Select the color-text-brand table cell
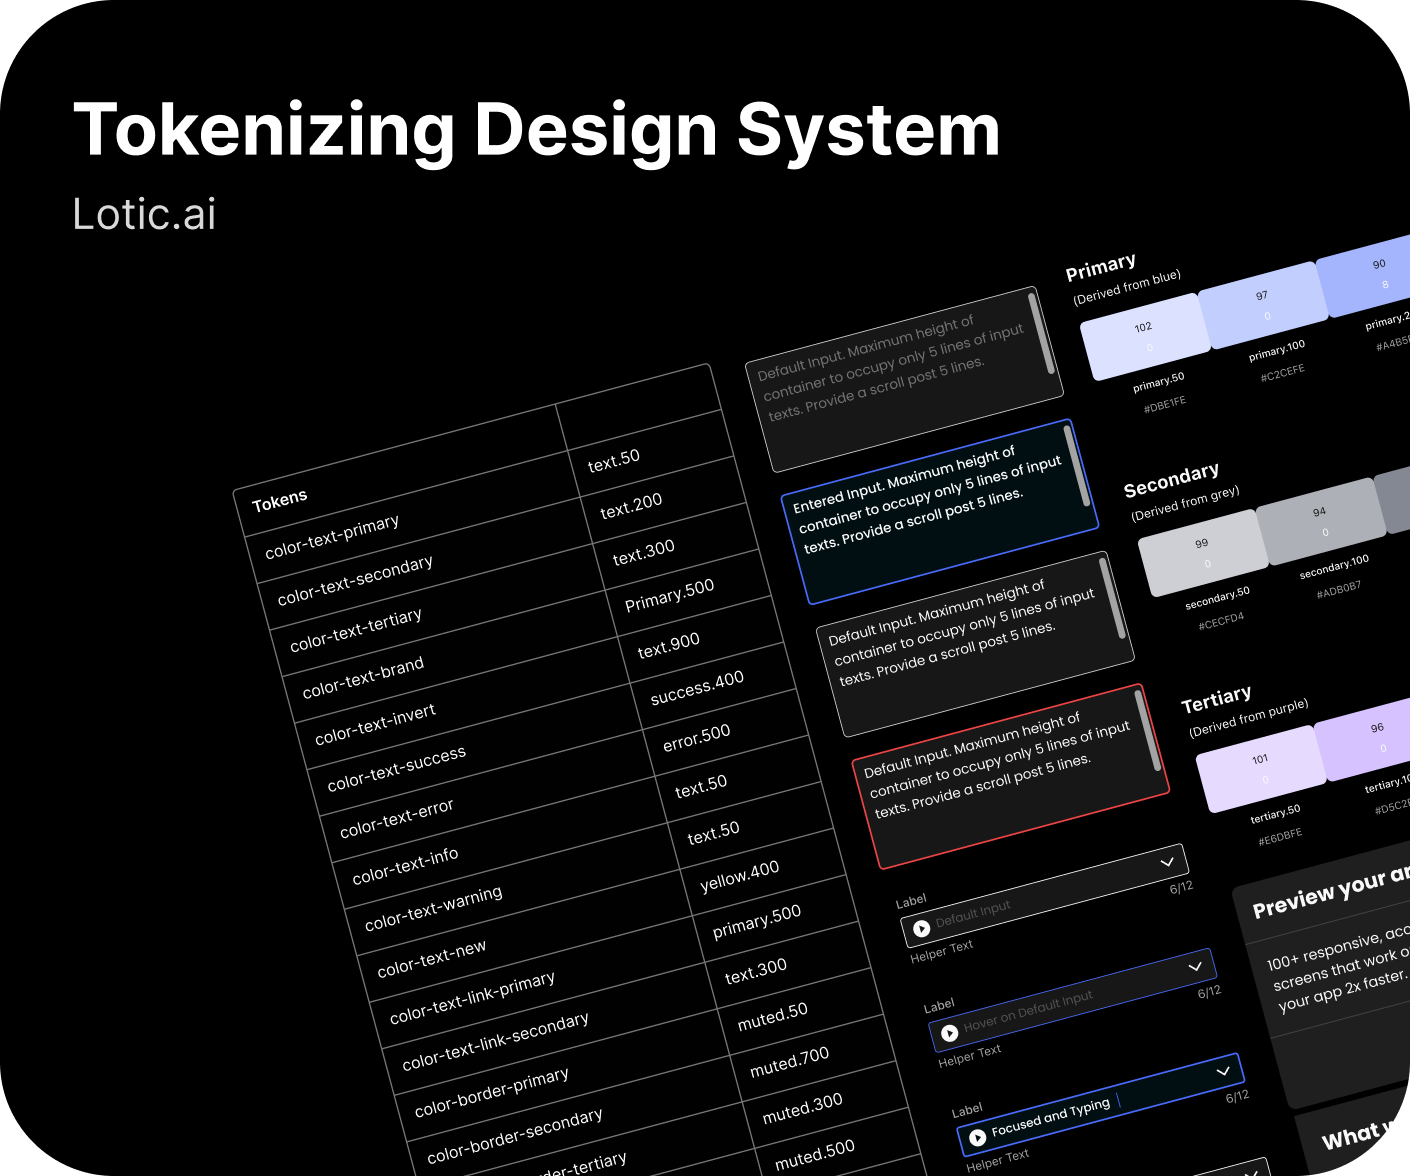 [450, 657]
